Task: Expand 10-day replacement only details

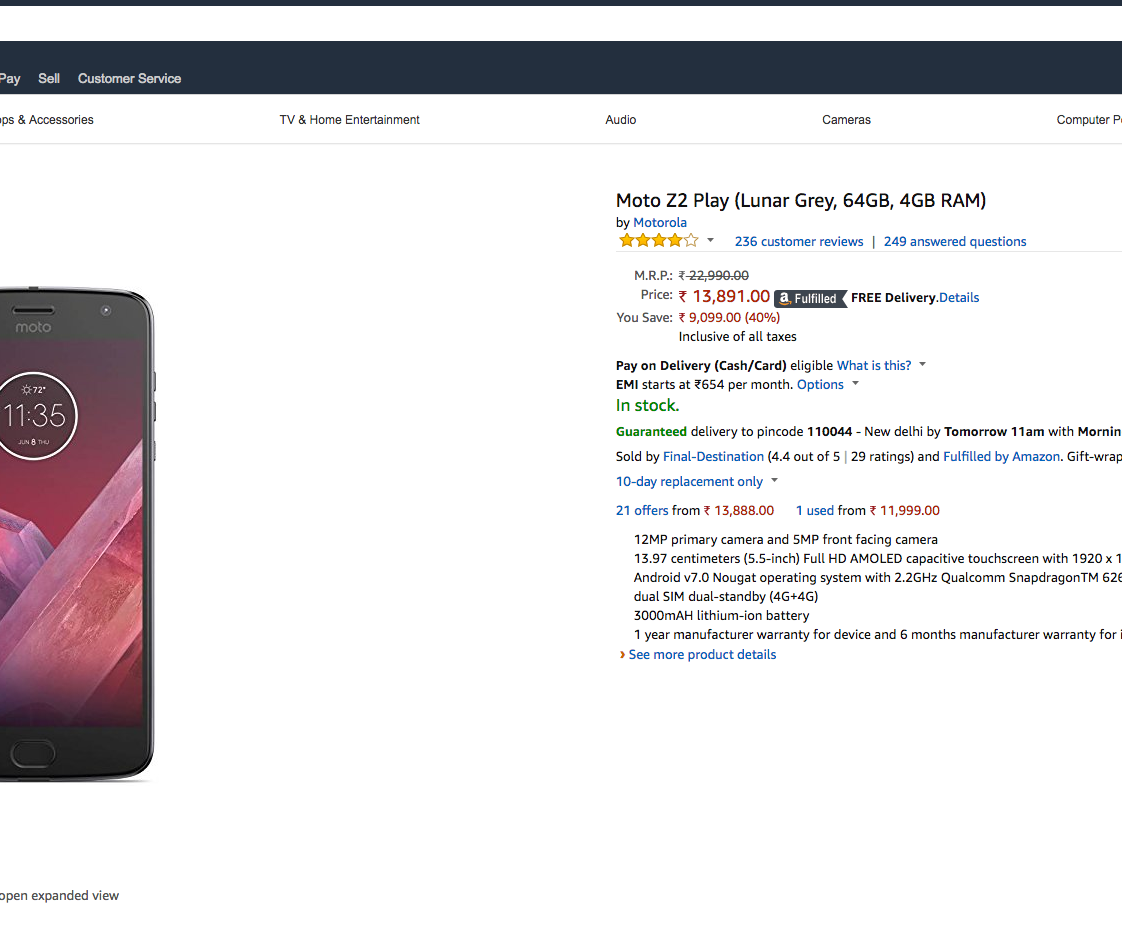Action: (774, 481)
